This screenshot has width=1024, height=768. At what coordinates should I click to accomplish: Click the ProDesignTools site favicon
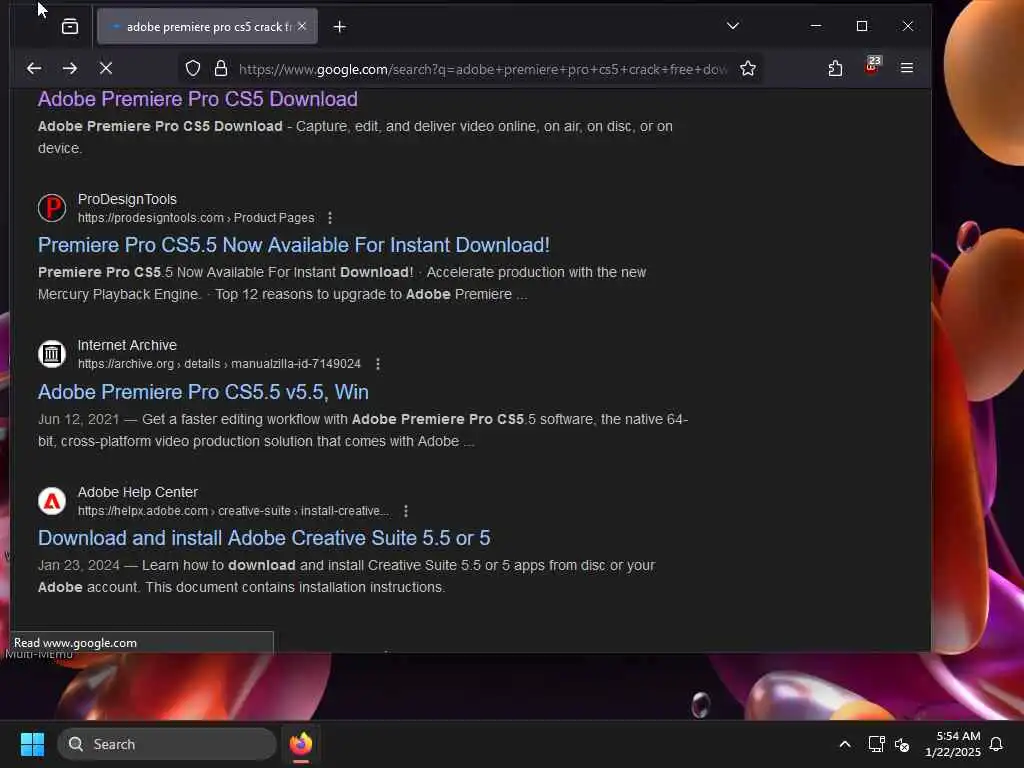click(52, 208)
